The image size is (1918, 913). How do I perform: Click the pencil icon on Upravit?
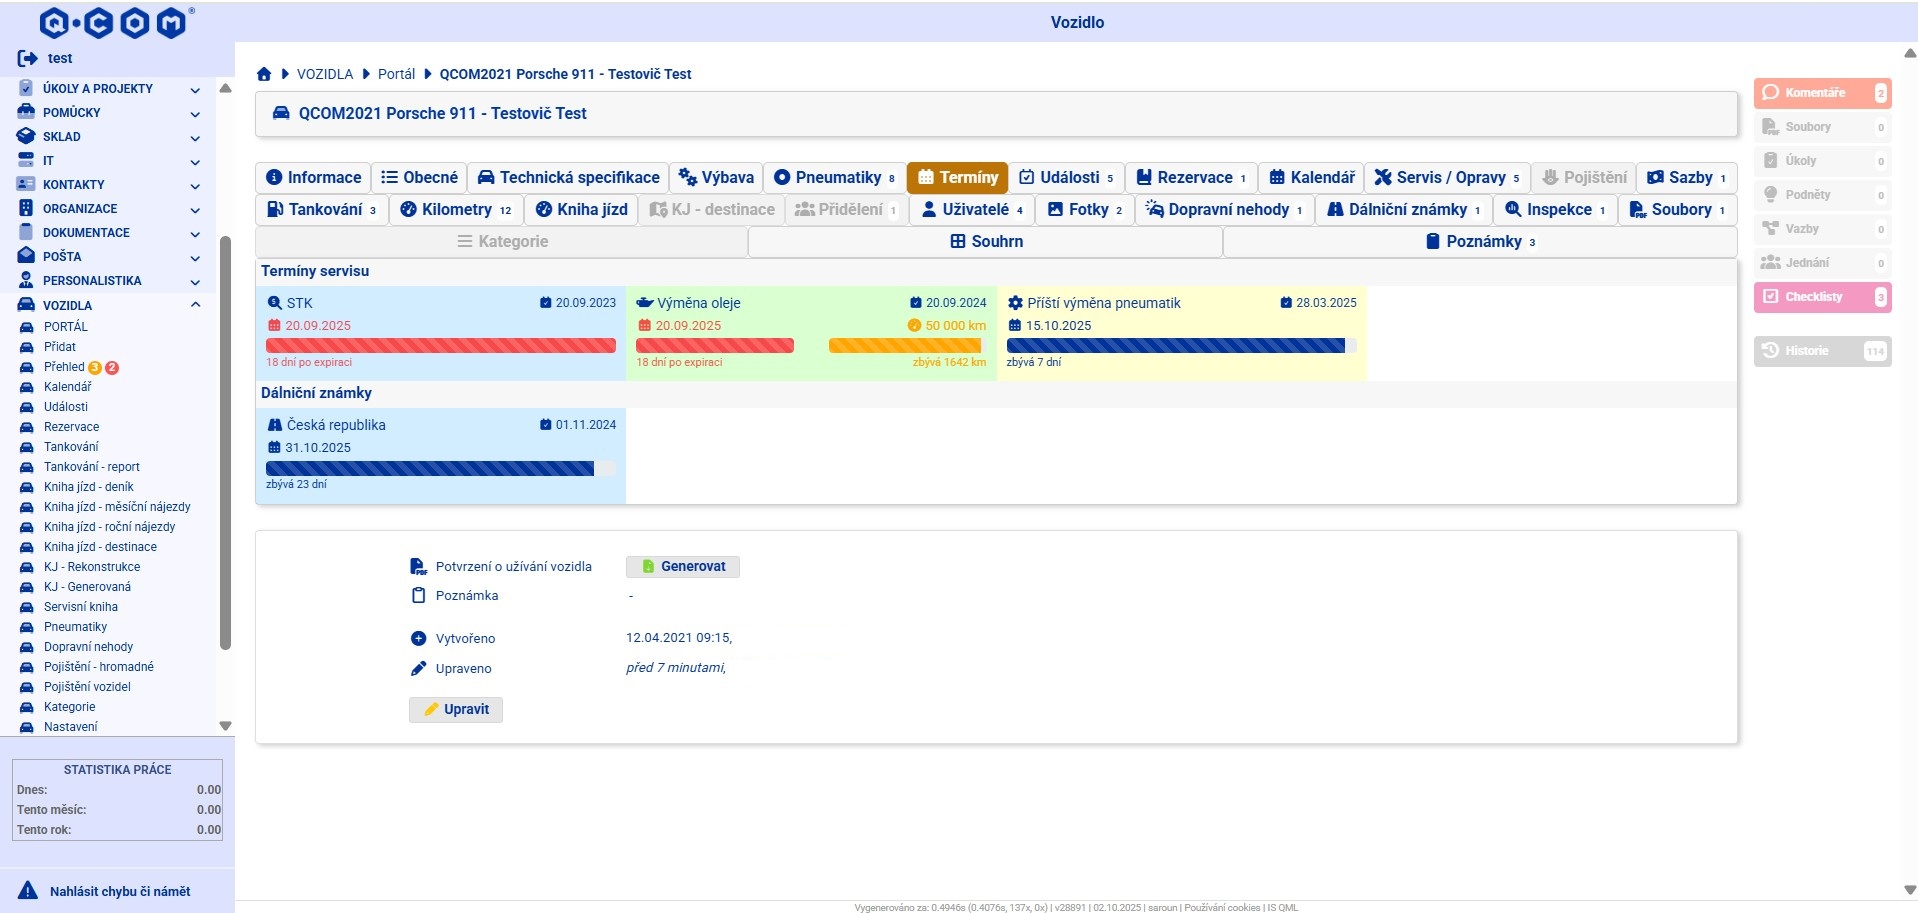(x=431, y=709)
